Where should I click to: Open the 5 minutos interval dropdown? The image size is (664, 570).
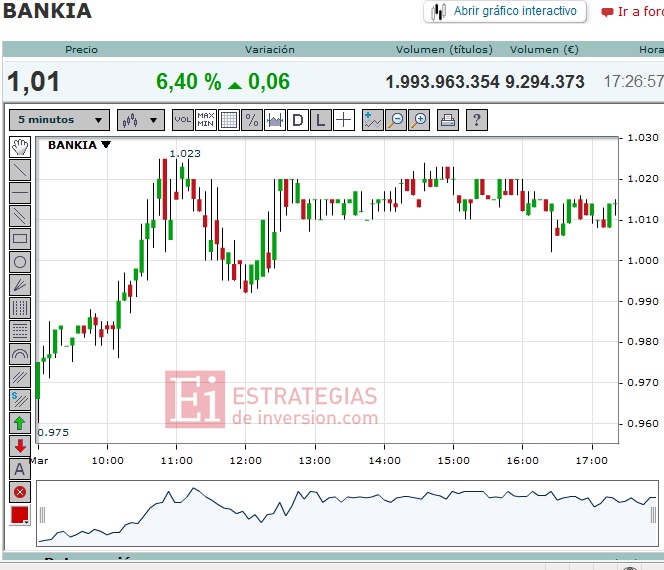[x=59, y=120]
